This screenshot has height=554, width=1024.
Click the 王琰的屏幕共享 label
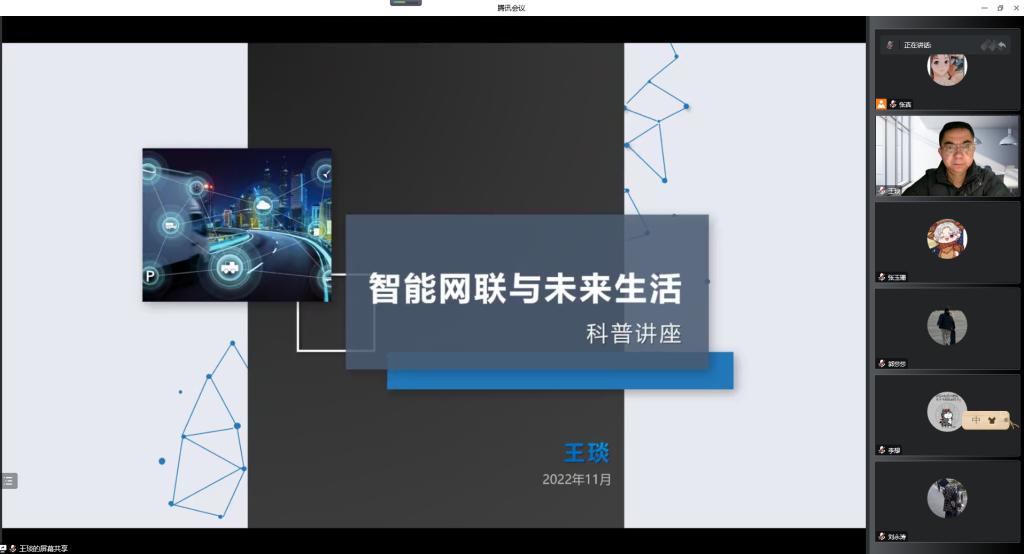click(43, 548)
